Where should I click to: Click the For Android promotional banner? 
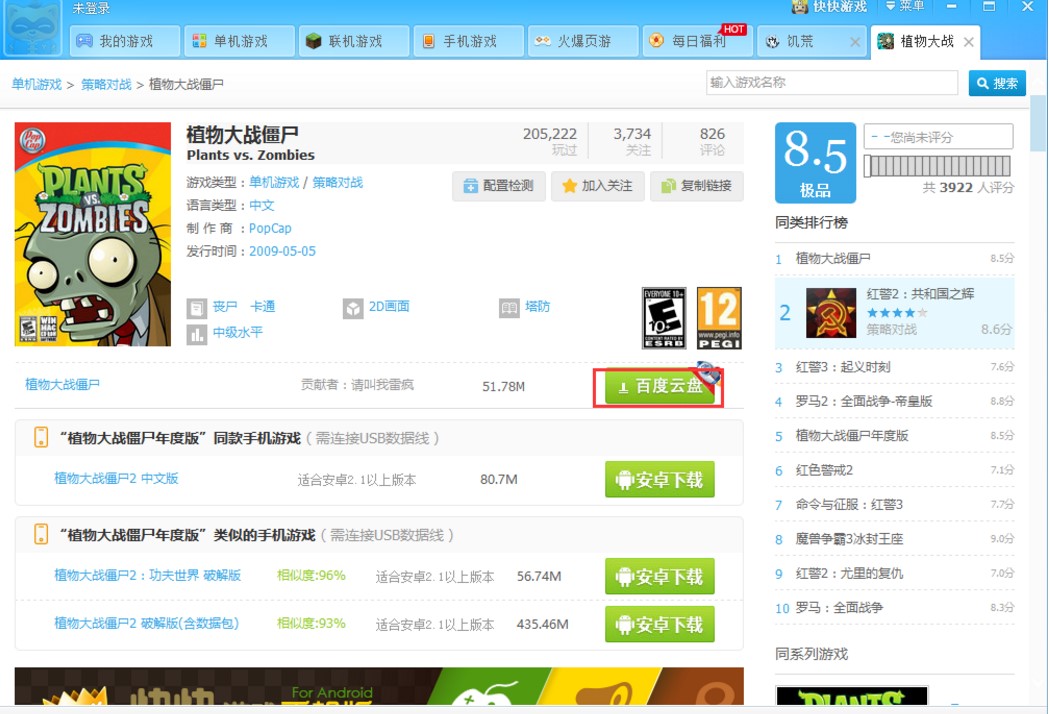[x=379, y=687]
